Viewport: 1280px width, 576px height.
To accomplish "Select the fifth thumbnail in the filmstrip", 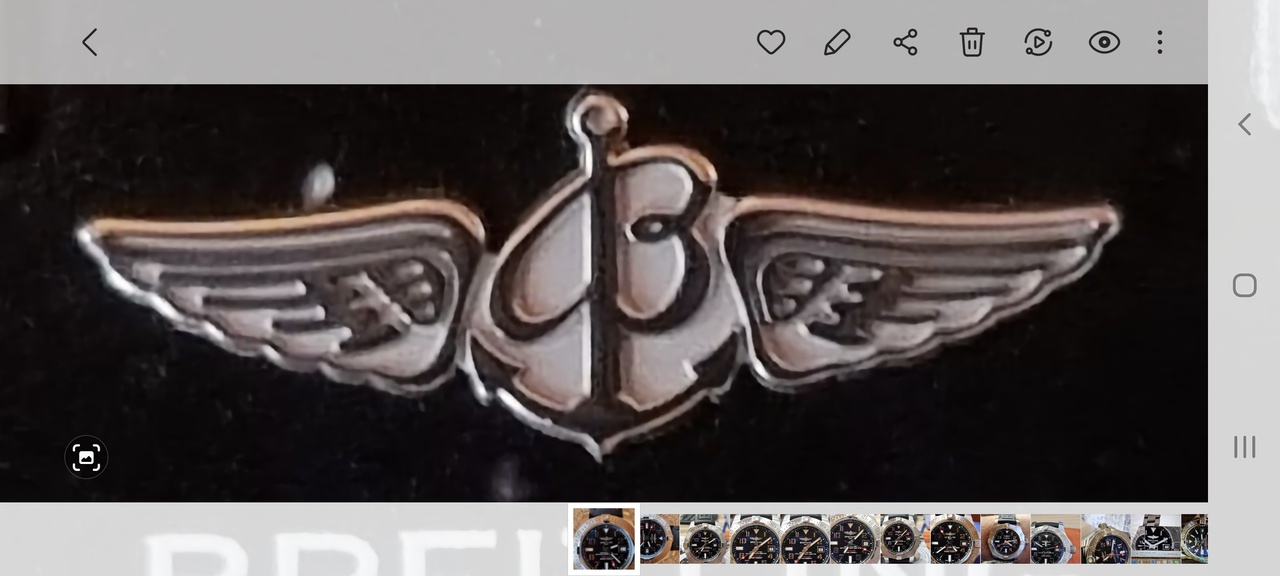I will coord(804,539).
